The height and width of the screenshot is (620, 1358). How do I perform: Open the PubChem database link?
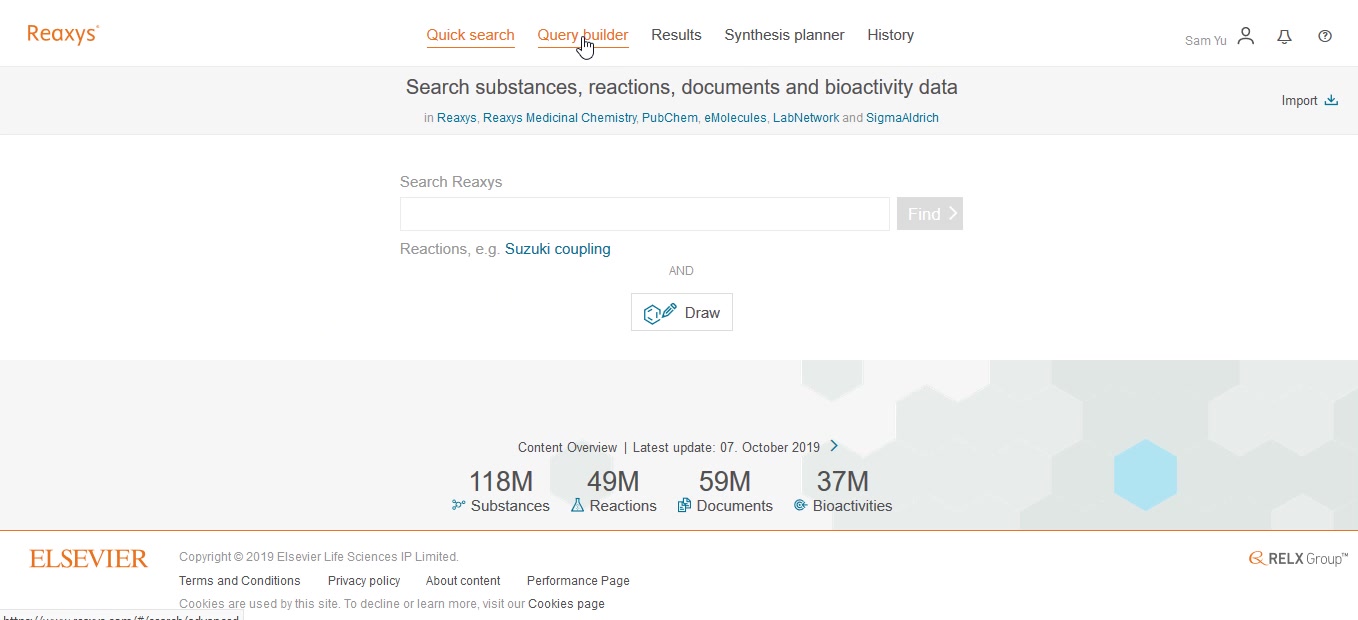[670, 118]
